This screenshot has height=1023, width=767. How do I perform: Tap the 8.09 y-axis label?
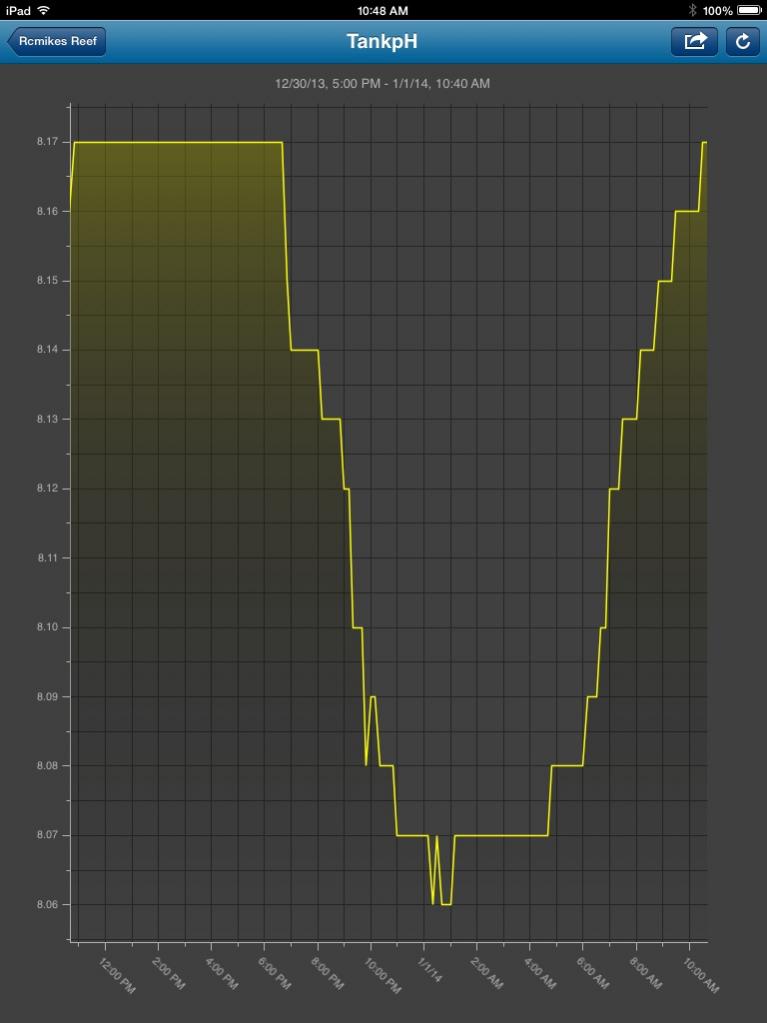(x=48, y=697)
